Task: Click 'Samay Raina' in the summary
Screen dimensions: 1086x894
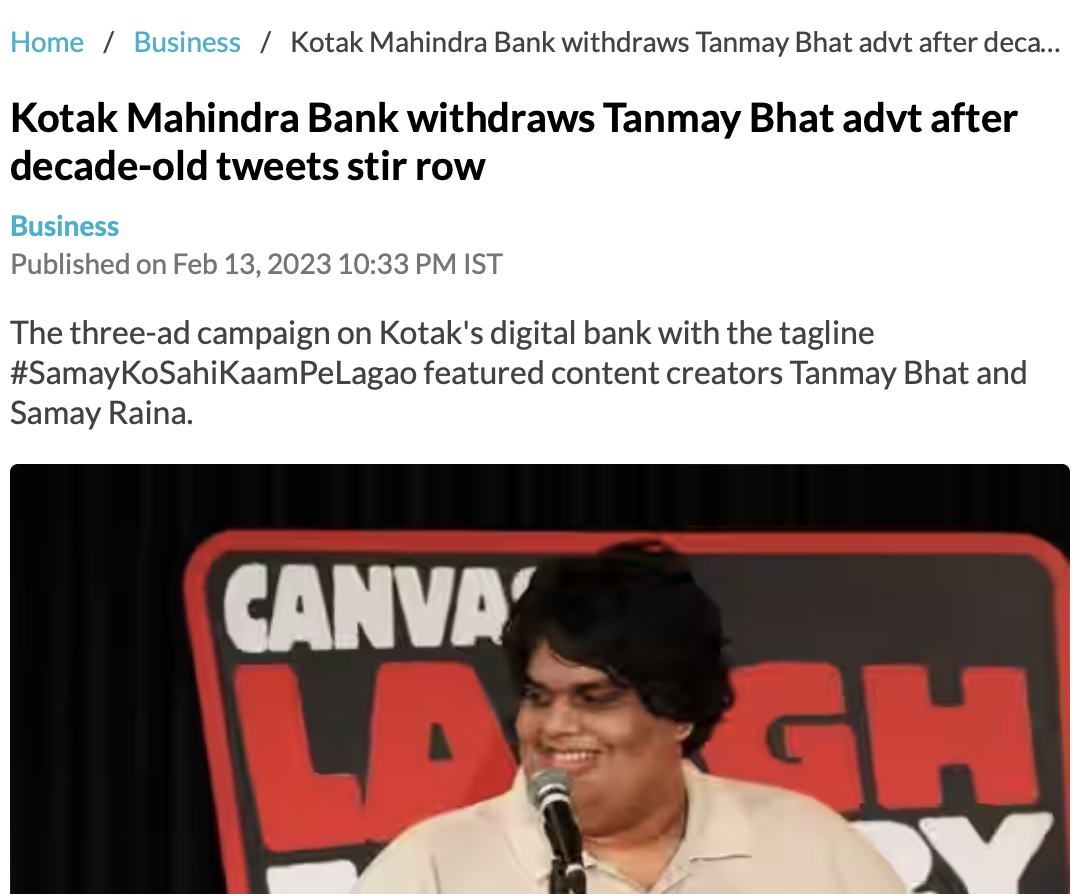Action: click(101, 413)
